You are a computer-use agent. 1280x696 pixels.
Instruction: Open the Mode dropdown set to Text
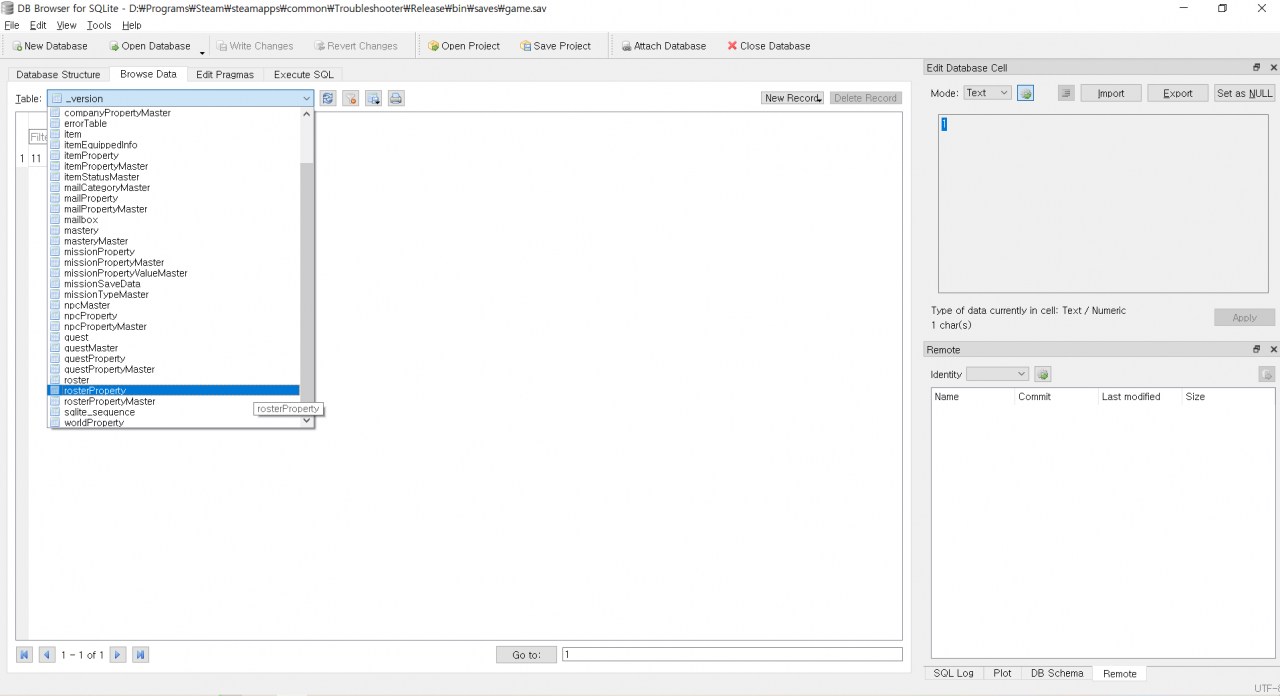987,93
